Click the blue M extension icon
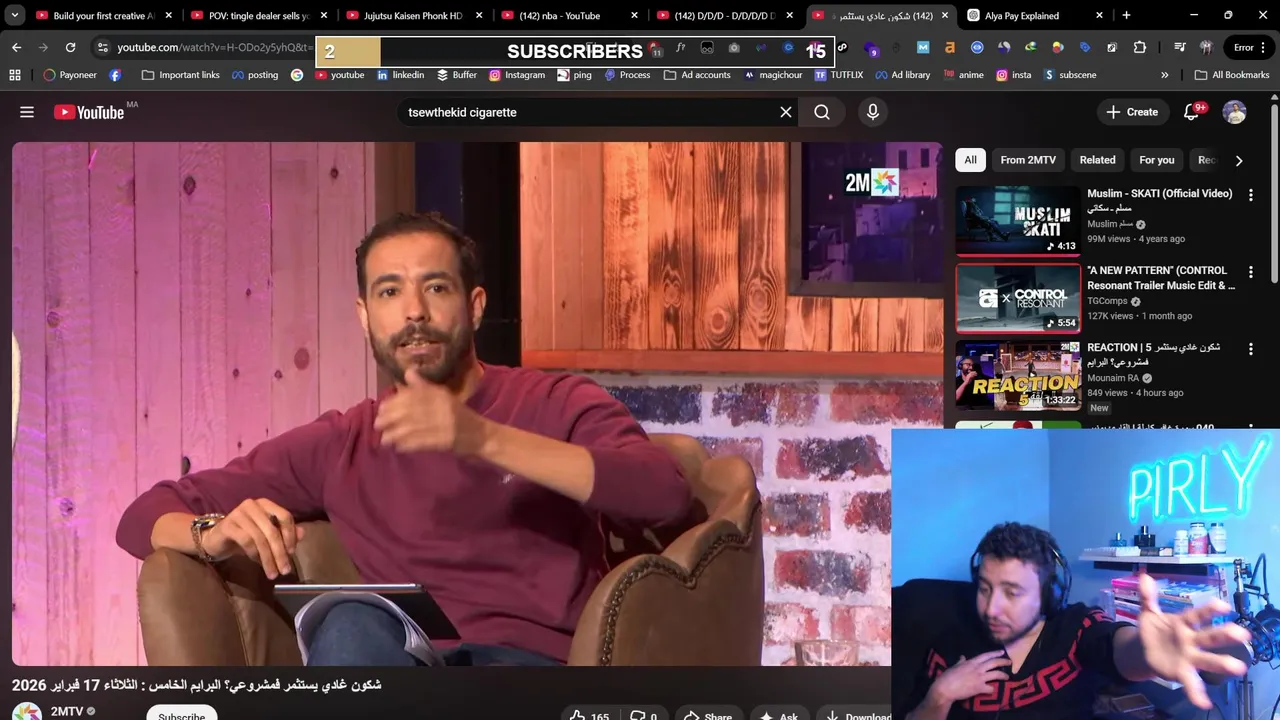Screen dimensions: 1280x720 click(923, 47)
